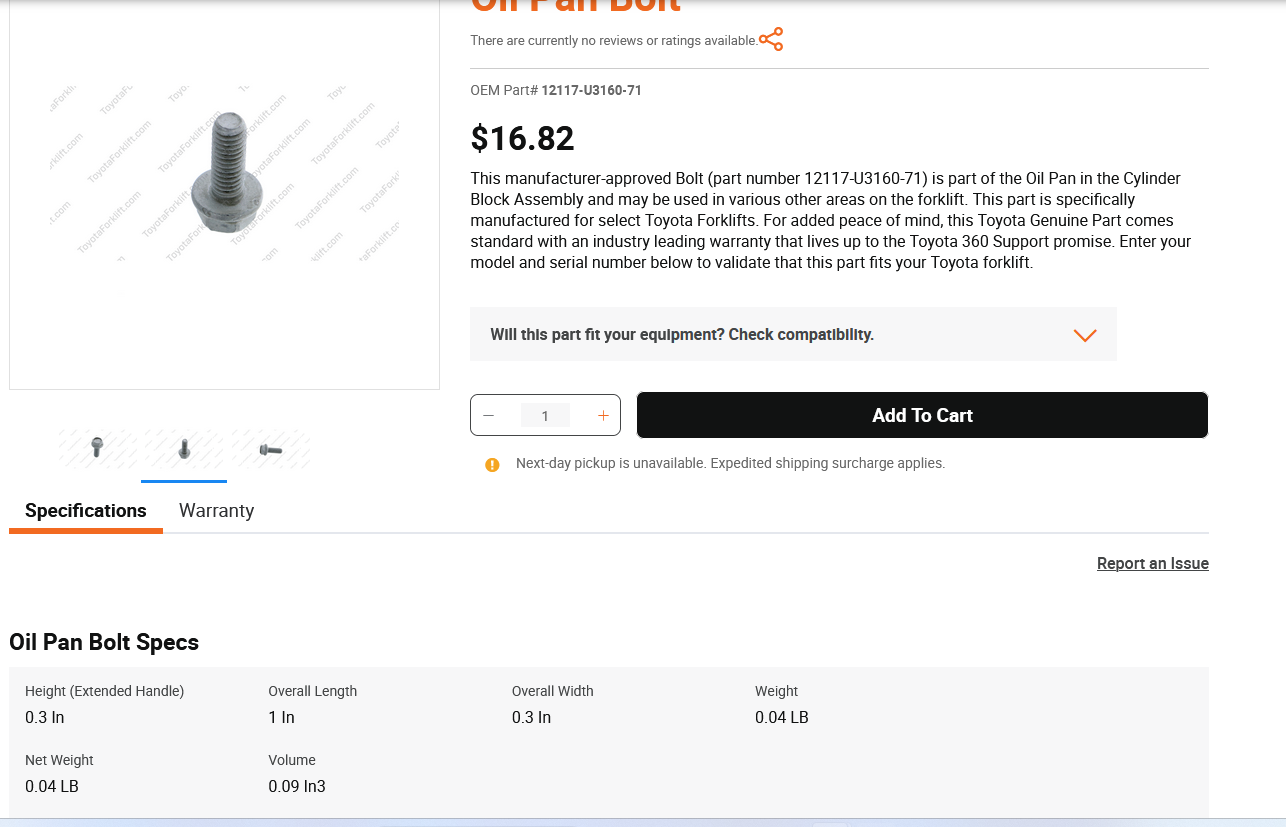The image size is (1286, 827).
Task: Open the Report an Issue link
Action: click(x=1152, y=564)
